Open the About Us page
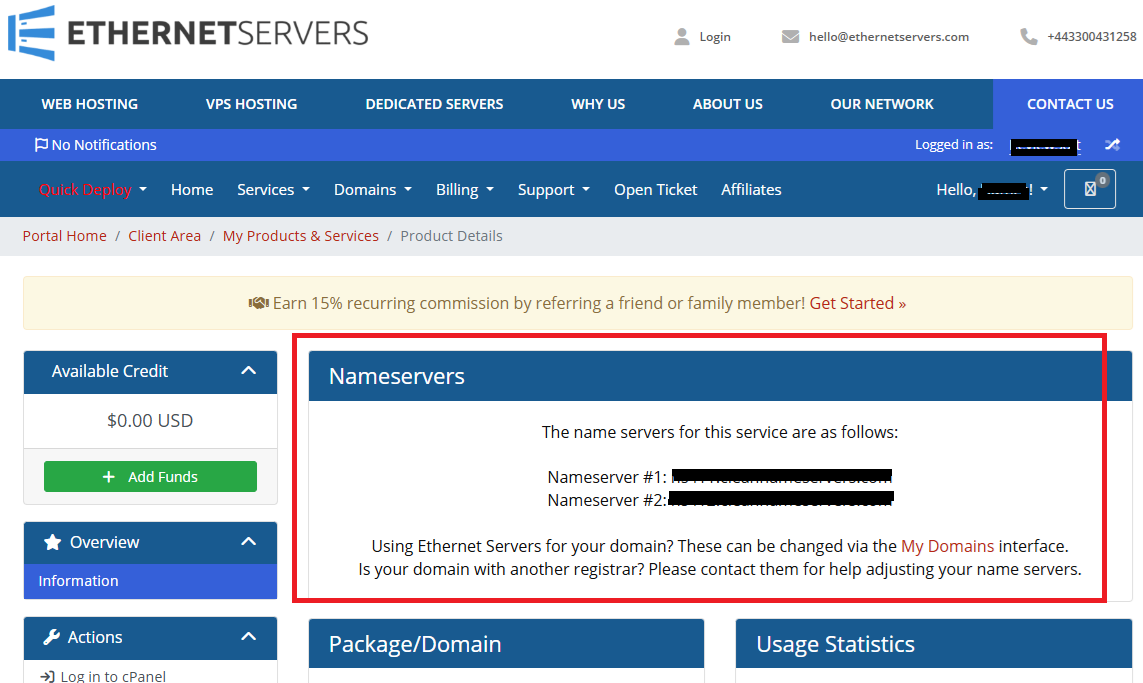This screenshot has height=683, width=1143. (727, 104)
